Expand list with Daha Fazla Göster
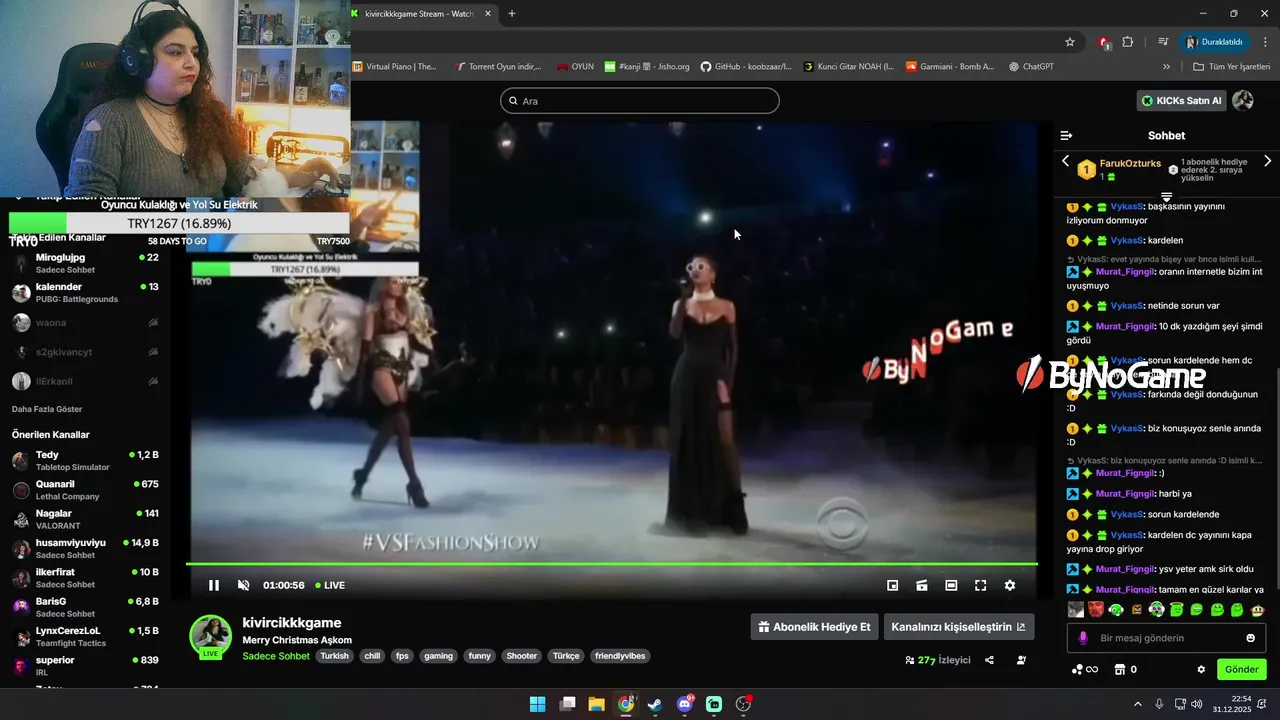 [47, 409]
